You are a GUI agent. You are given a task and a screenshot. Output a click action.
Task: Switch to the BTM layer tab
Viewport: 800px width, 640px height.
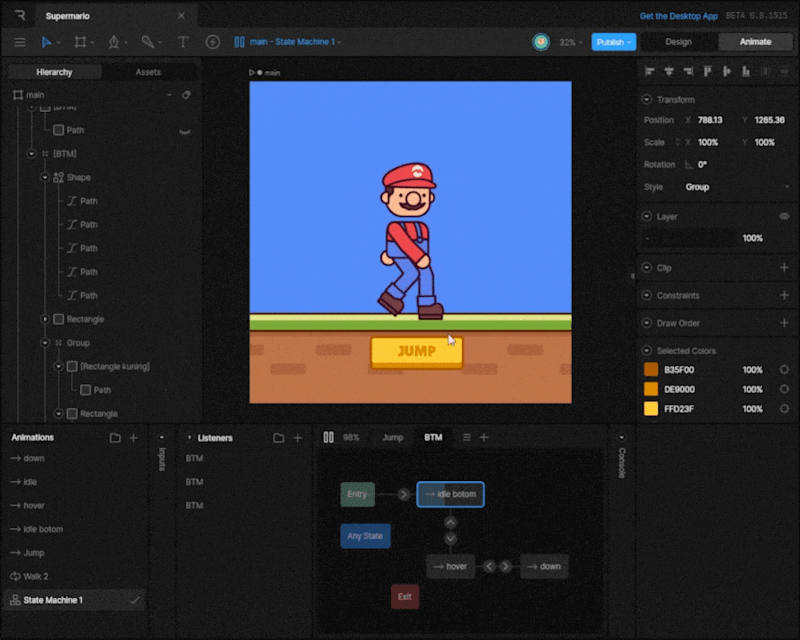point(433,437)
